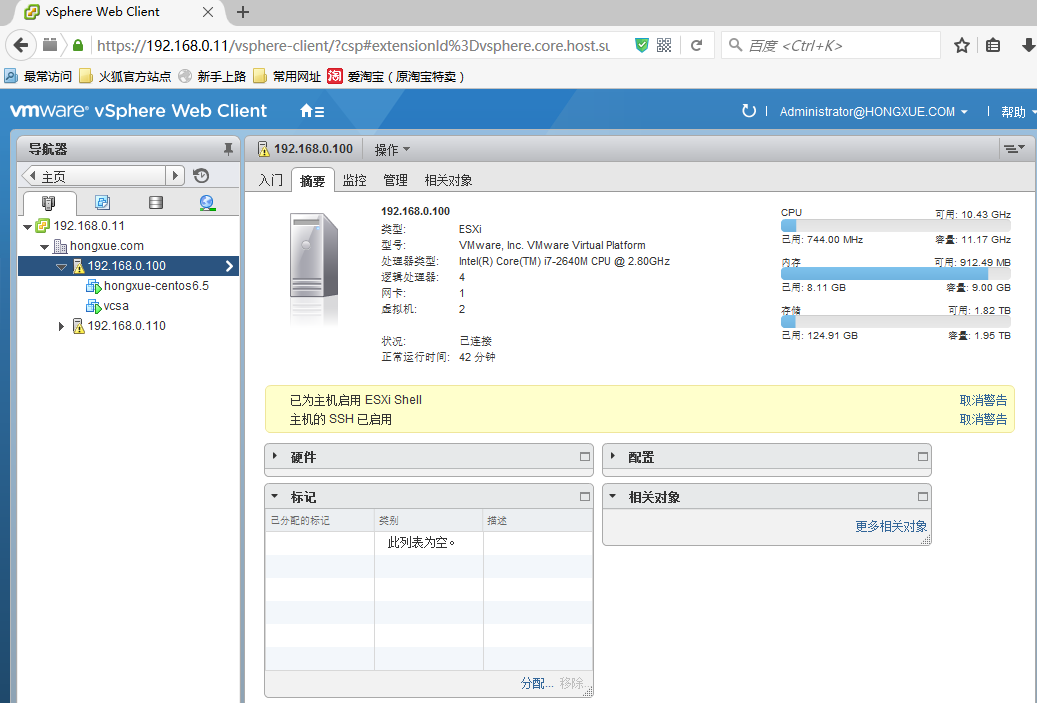
Task: Pin the navigator panel with pushpin icon
Action: tap(228, 149)
